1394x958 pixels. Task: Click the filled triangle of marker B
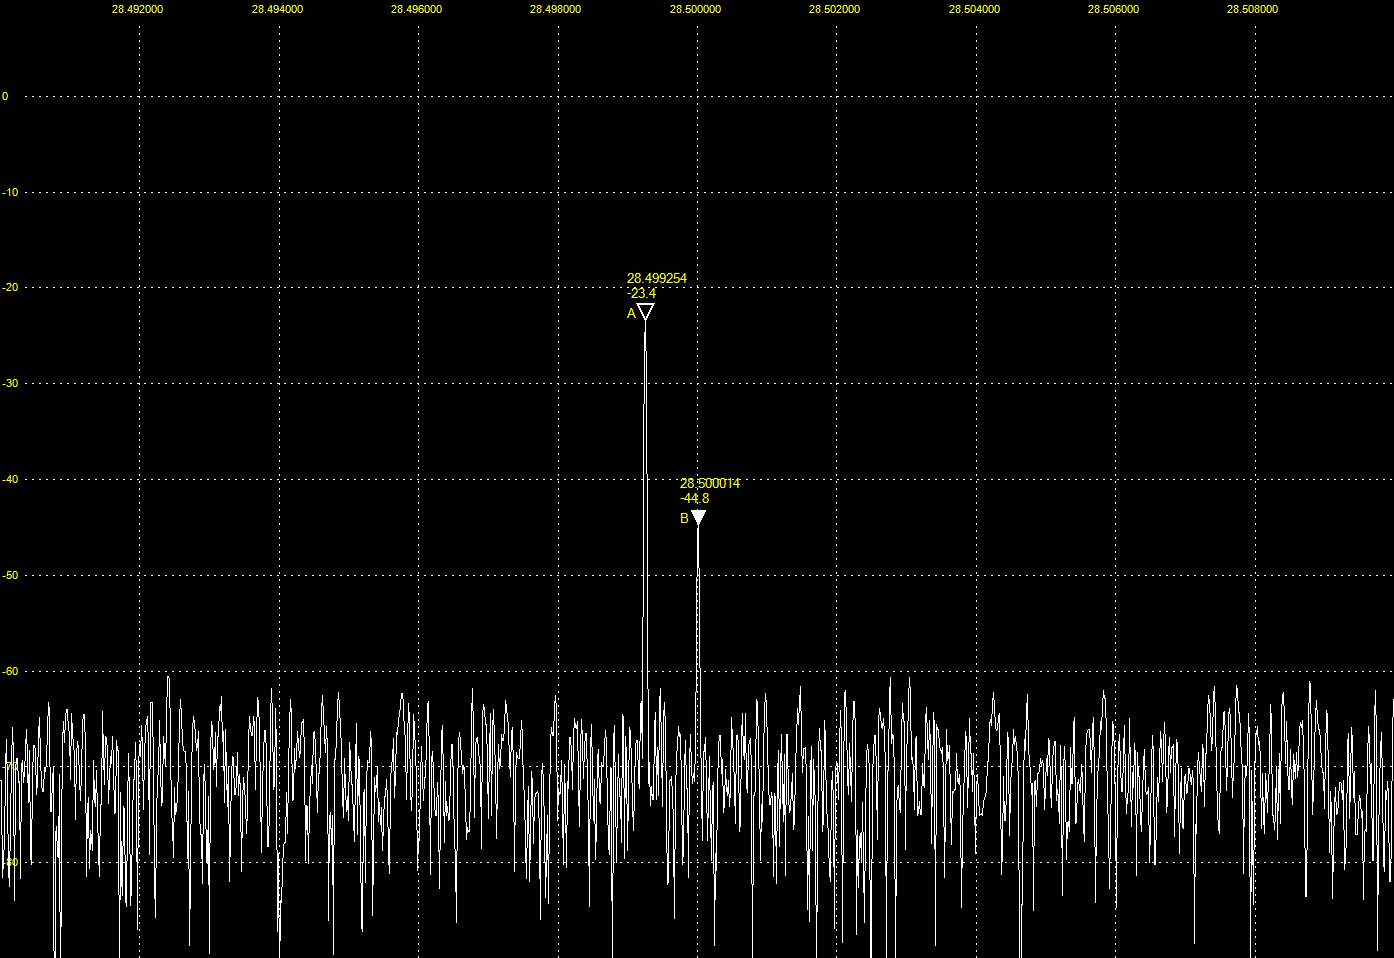(698, 516)
